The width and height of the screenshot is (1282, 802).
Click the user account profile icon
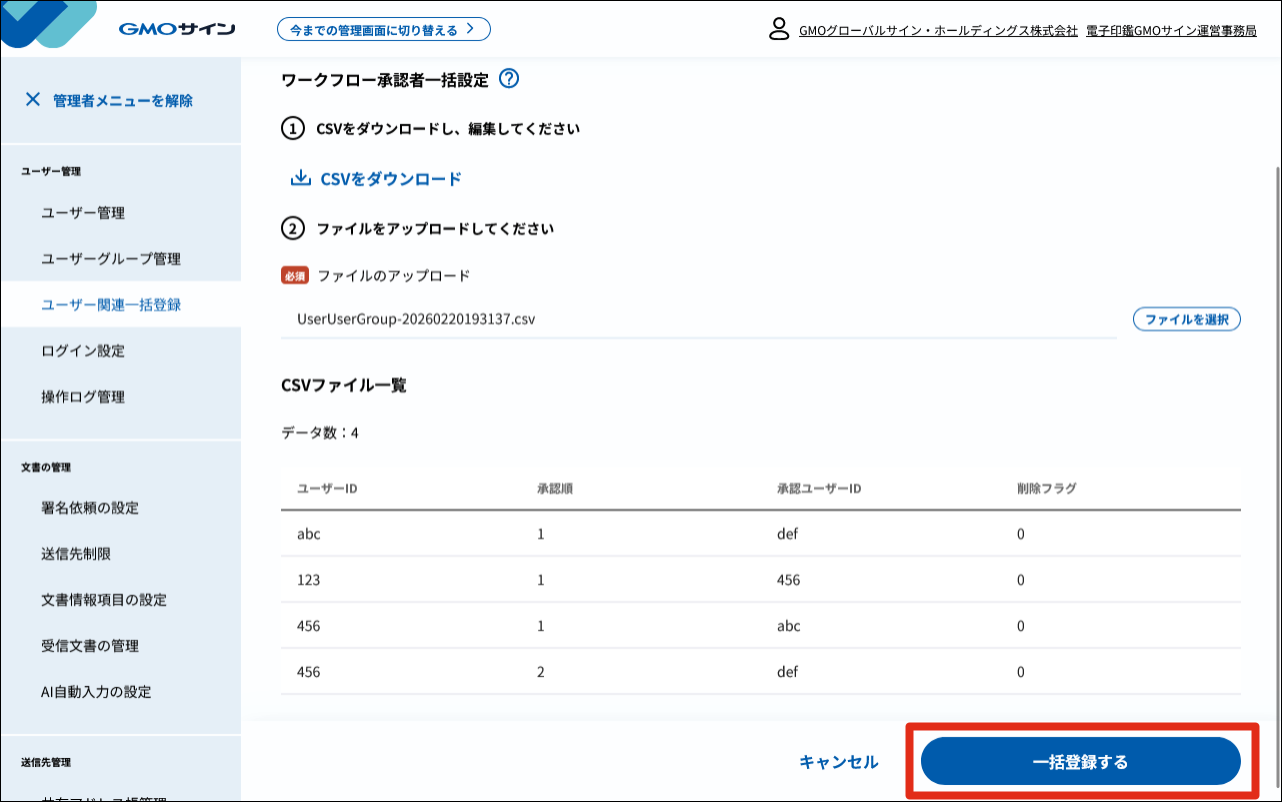[779, 29]
